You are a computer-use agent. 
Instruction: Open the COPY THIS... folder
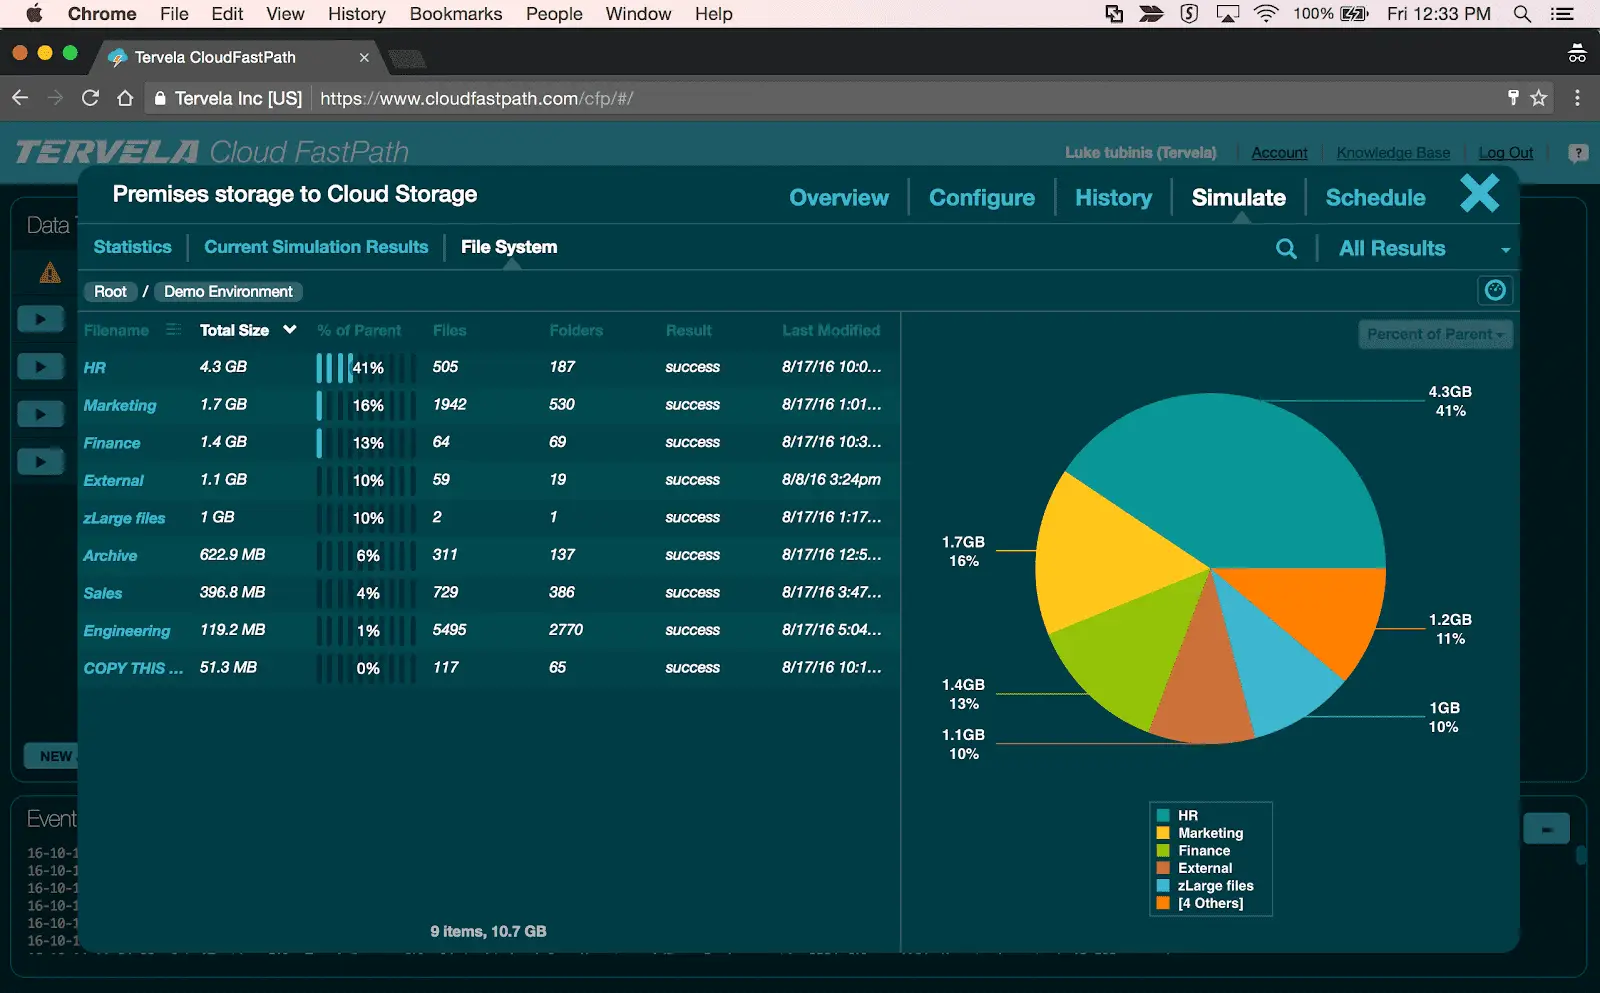click(134, 668)
